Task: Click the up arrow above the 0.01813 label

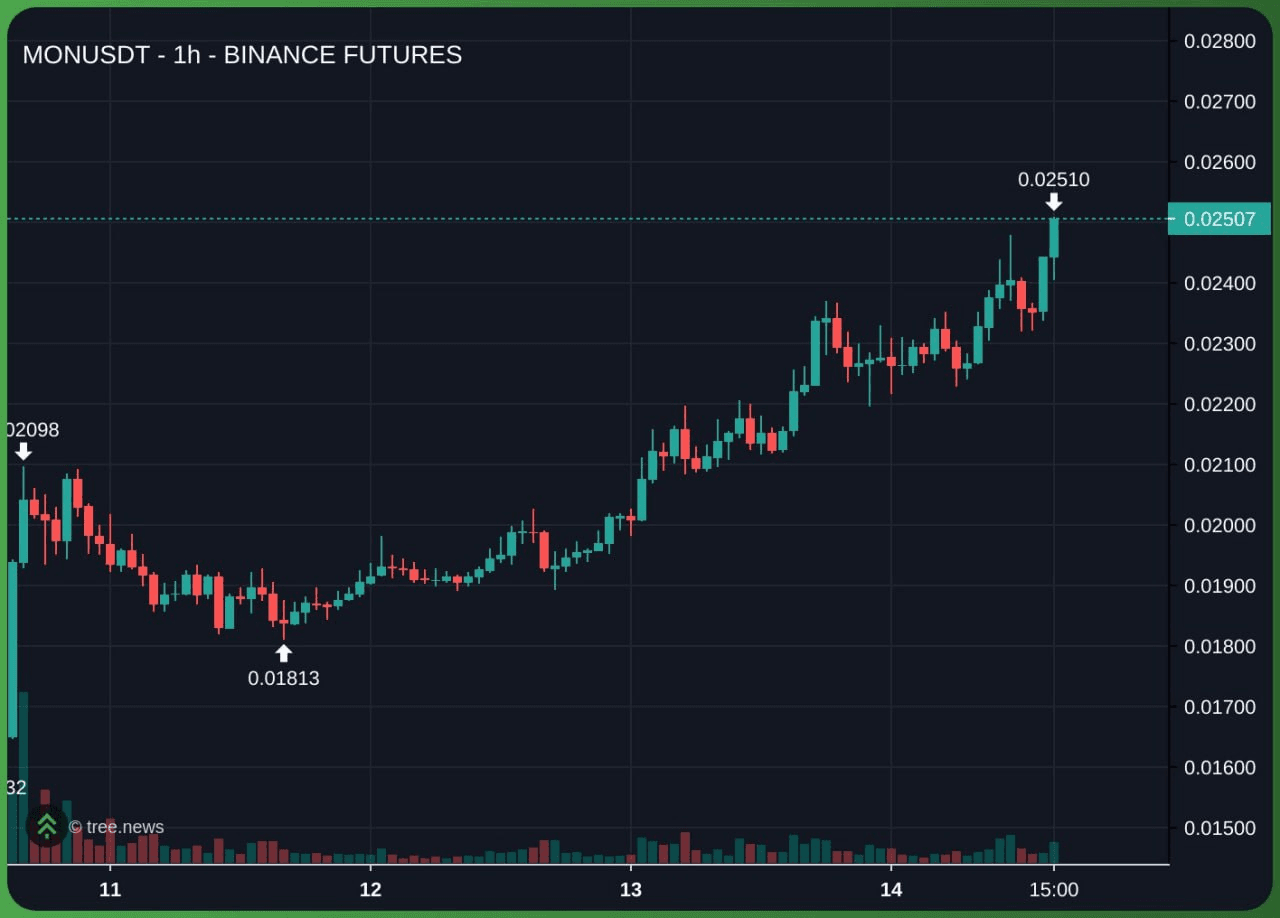Action: [x=284, y=653]
